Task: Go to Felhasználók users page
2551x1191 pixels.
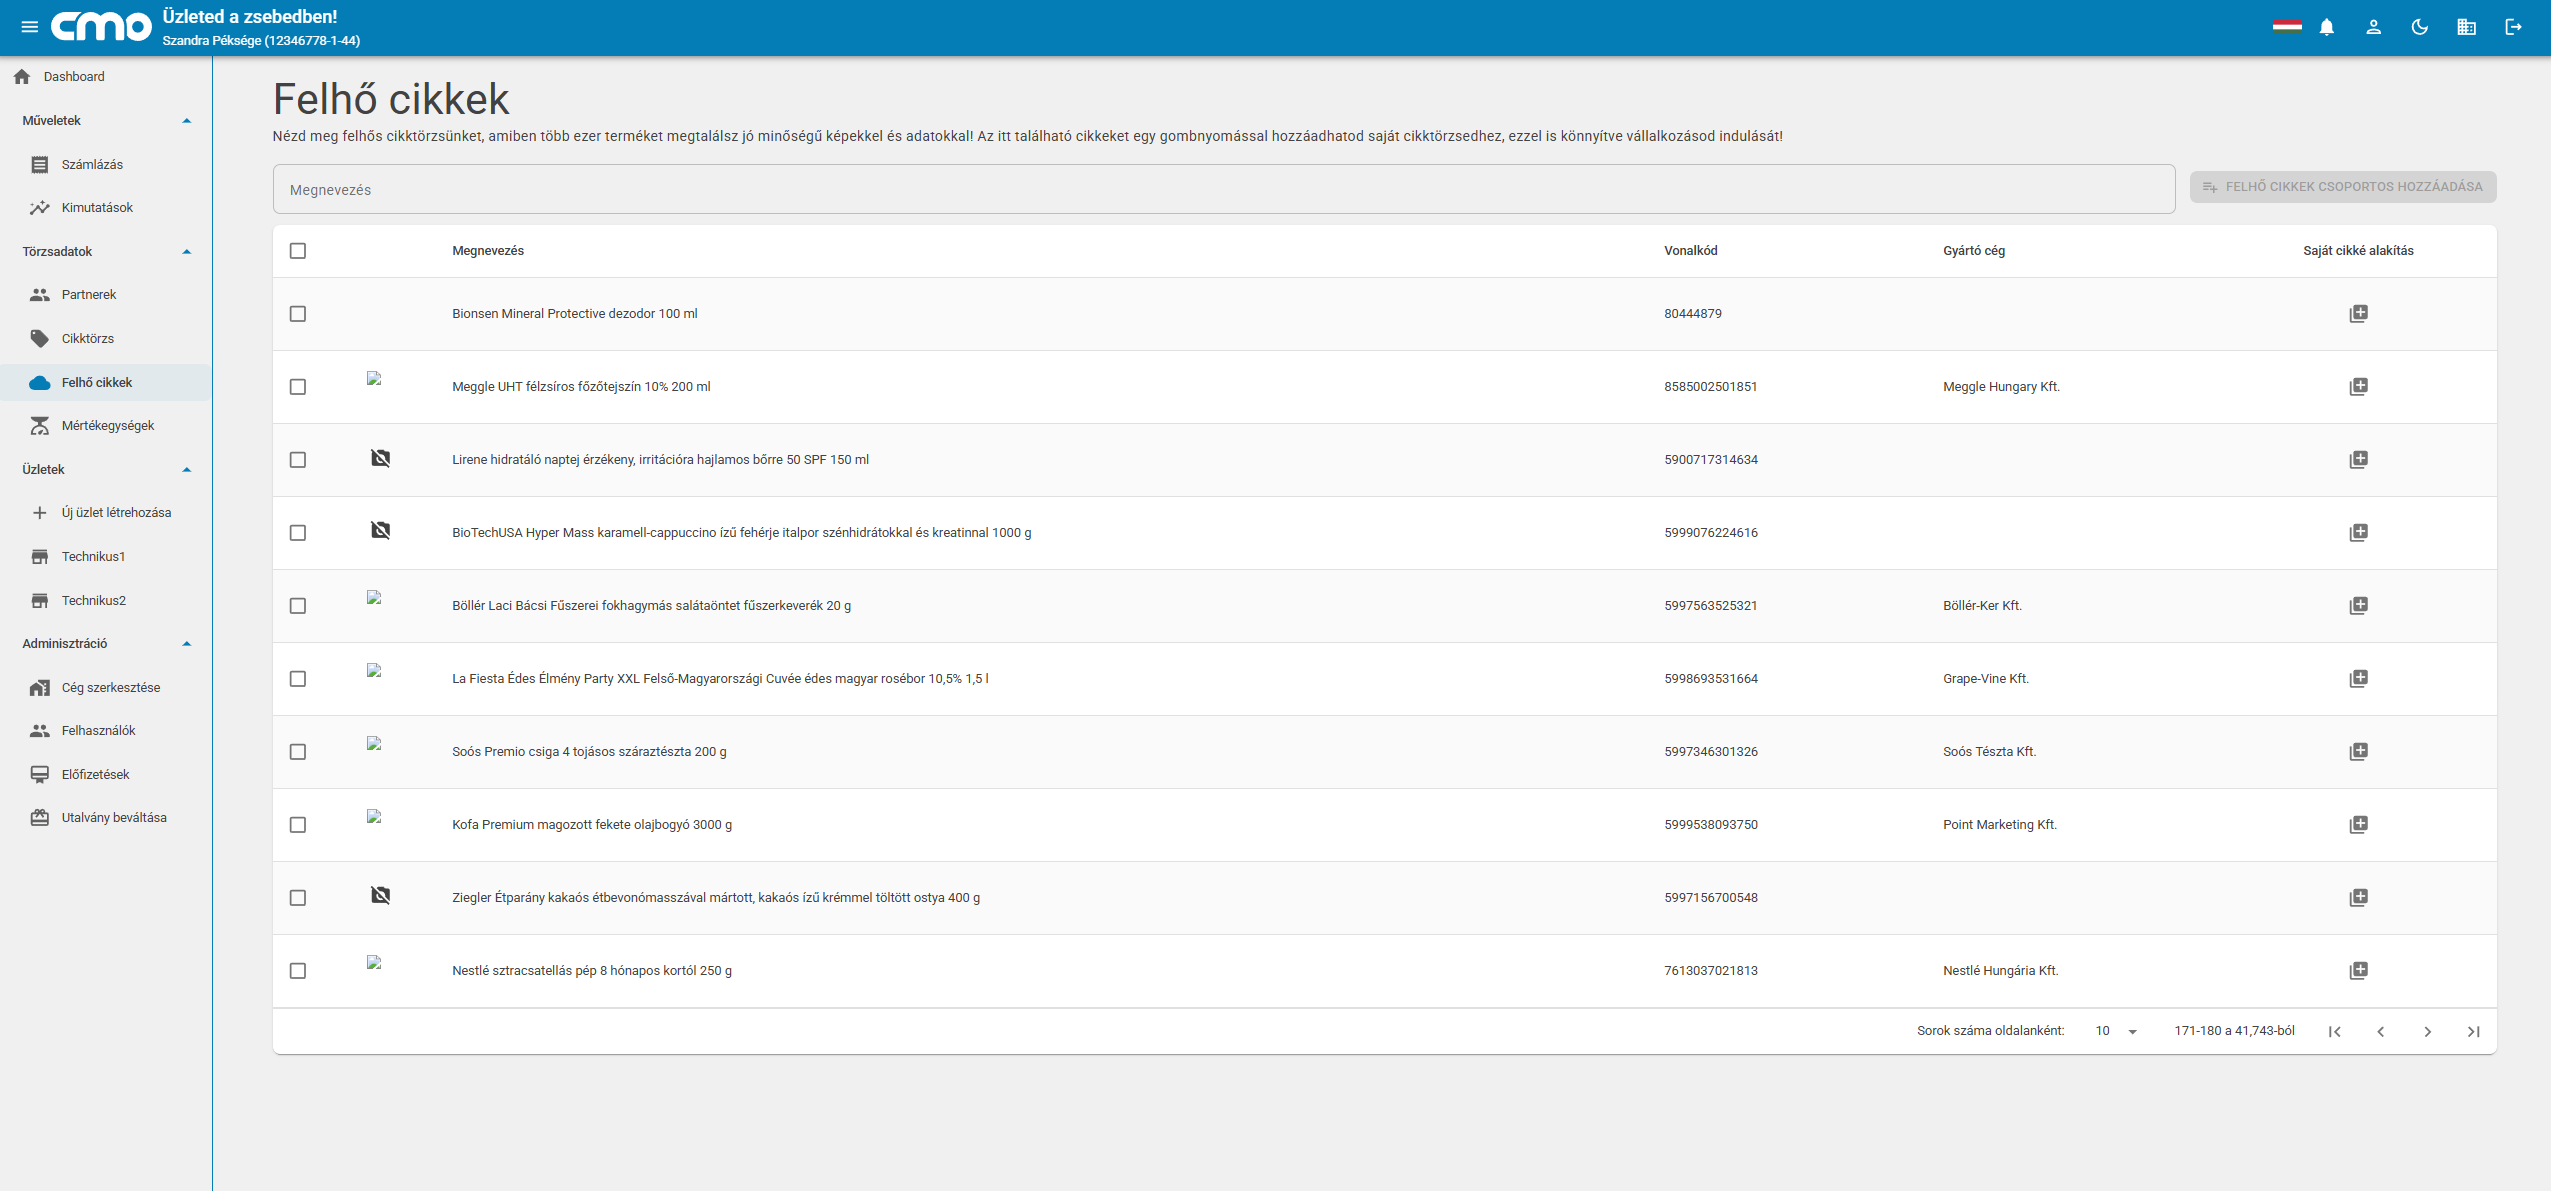Action: [x=106, y=731]
